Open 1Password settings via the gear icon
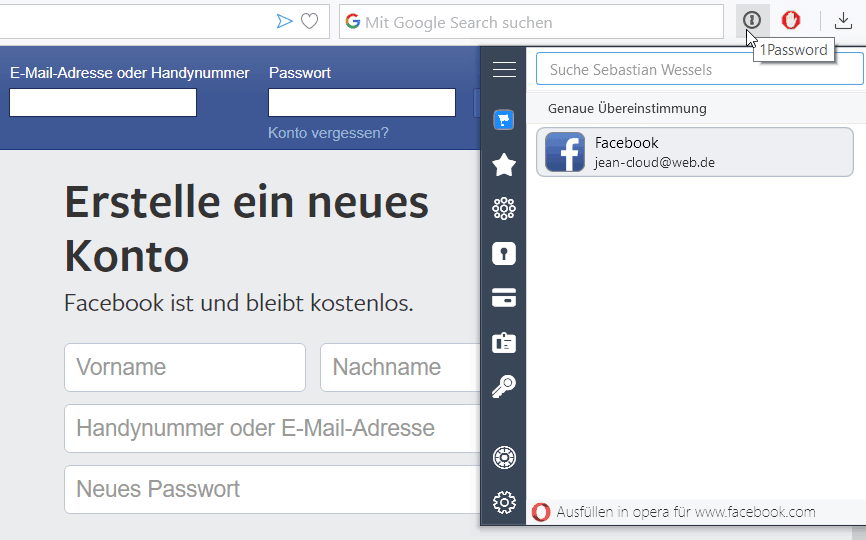866x540 pixels. point(504,502)
